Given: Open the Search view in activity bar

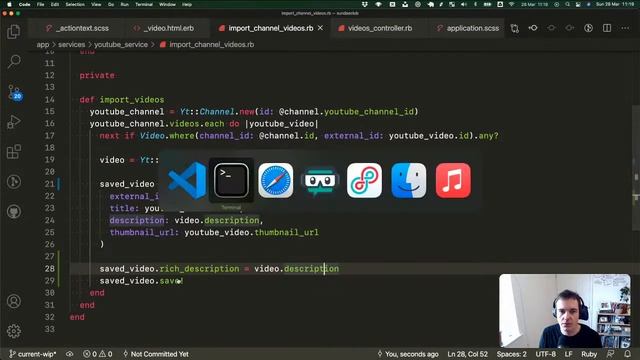Looking at the screenshot, I should pos(13,62).
